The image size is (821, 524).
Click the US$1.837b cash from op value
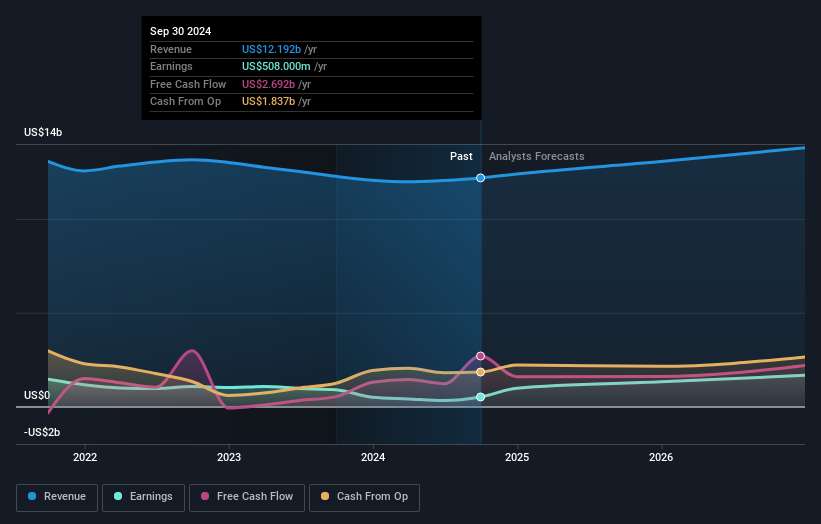(269, 102)
